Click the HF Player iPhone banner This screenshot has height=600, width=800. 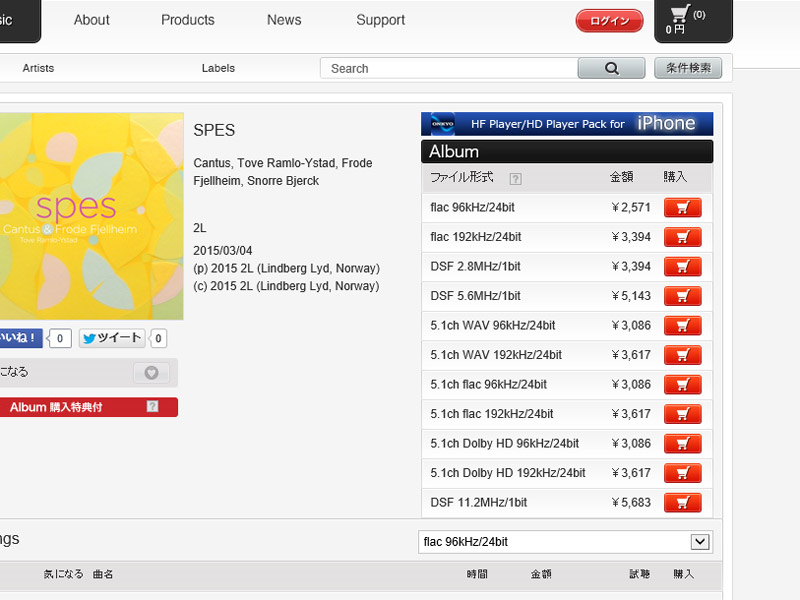567,124
